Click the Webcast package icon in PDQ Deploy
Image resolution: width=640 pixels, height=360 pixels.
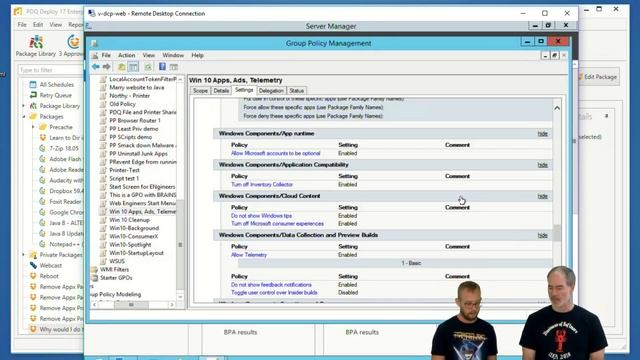(33, 265)
